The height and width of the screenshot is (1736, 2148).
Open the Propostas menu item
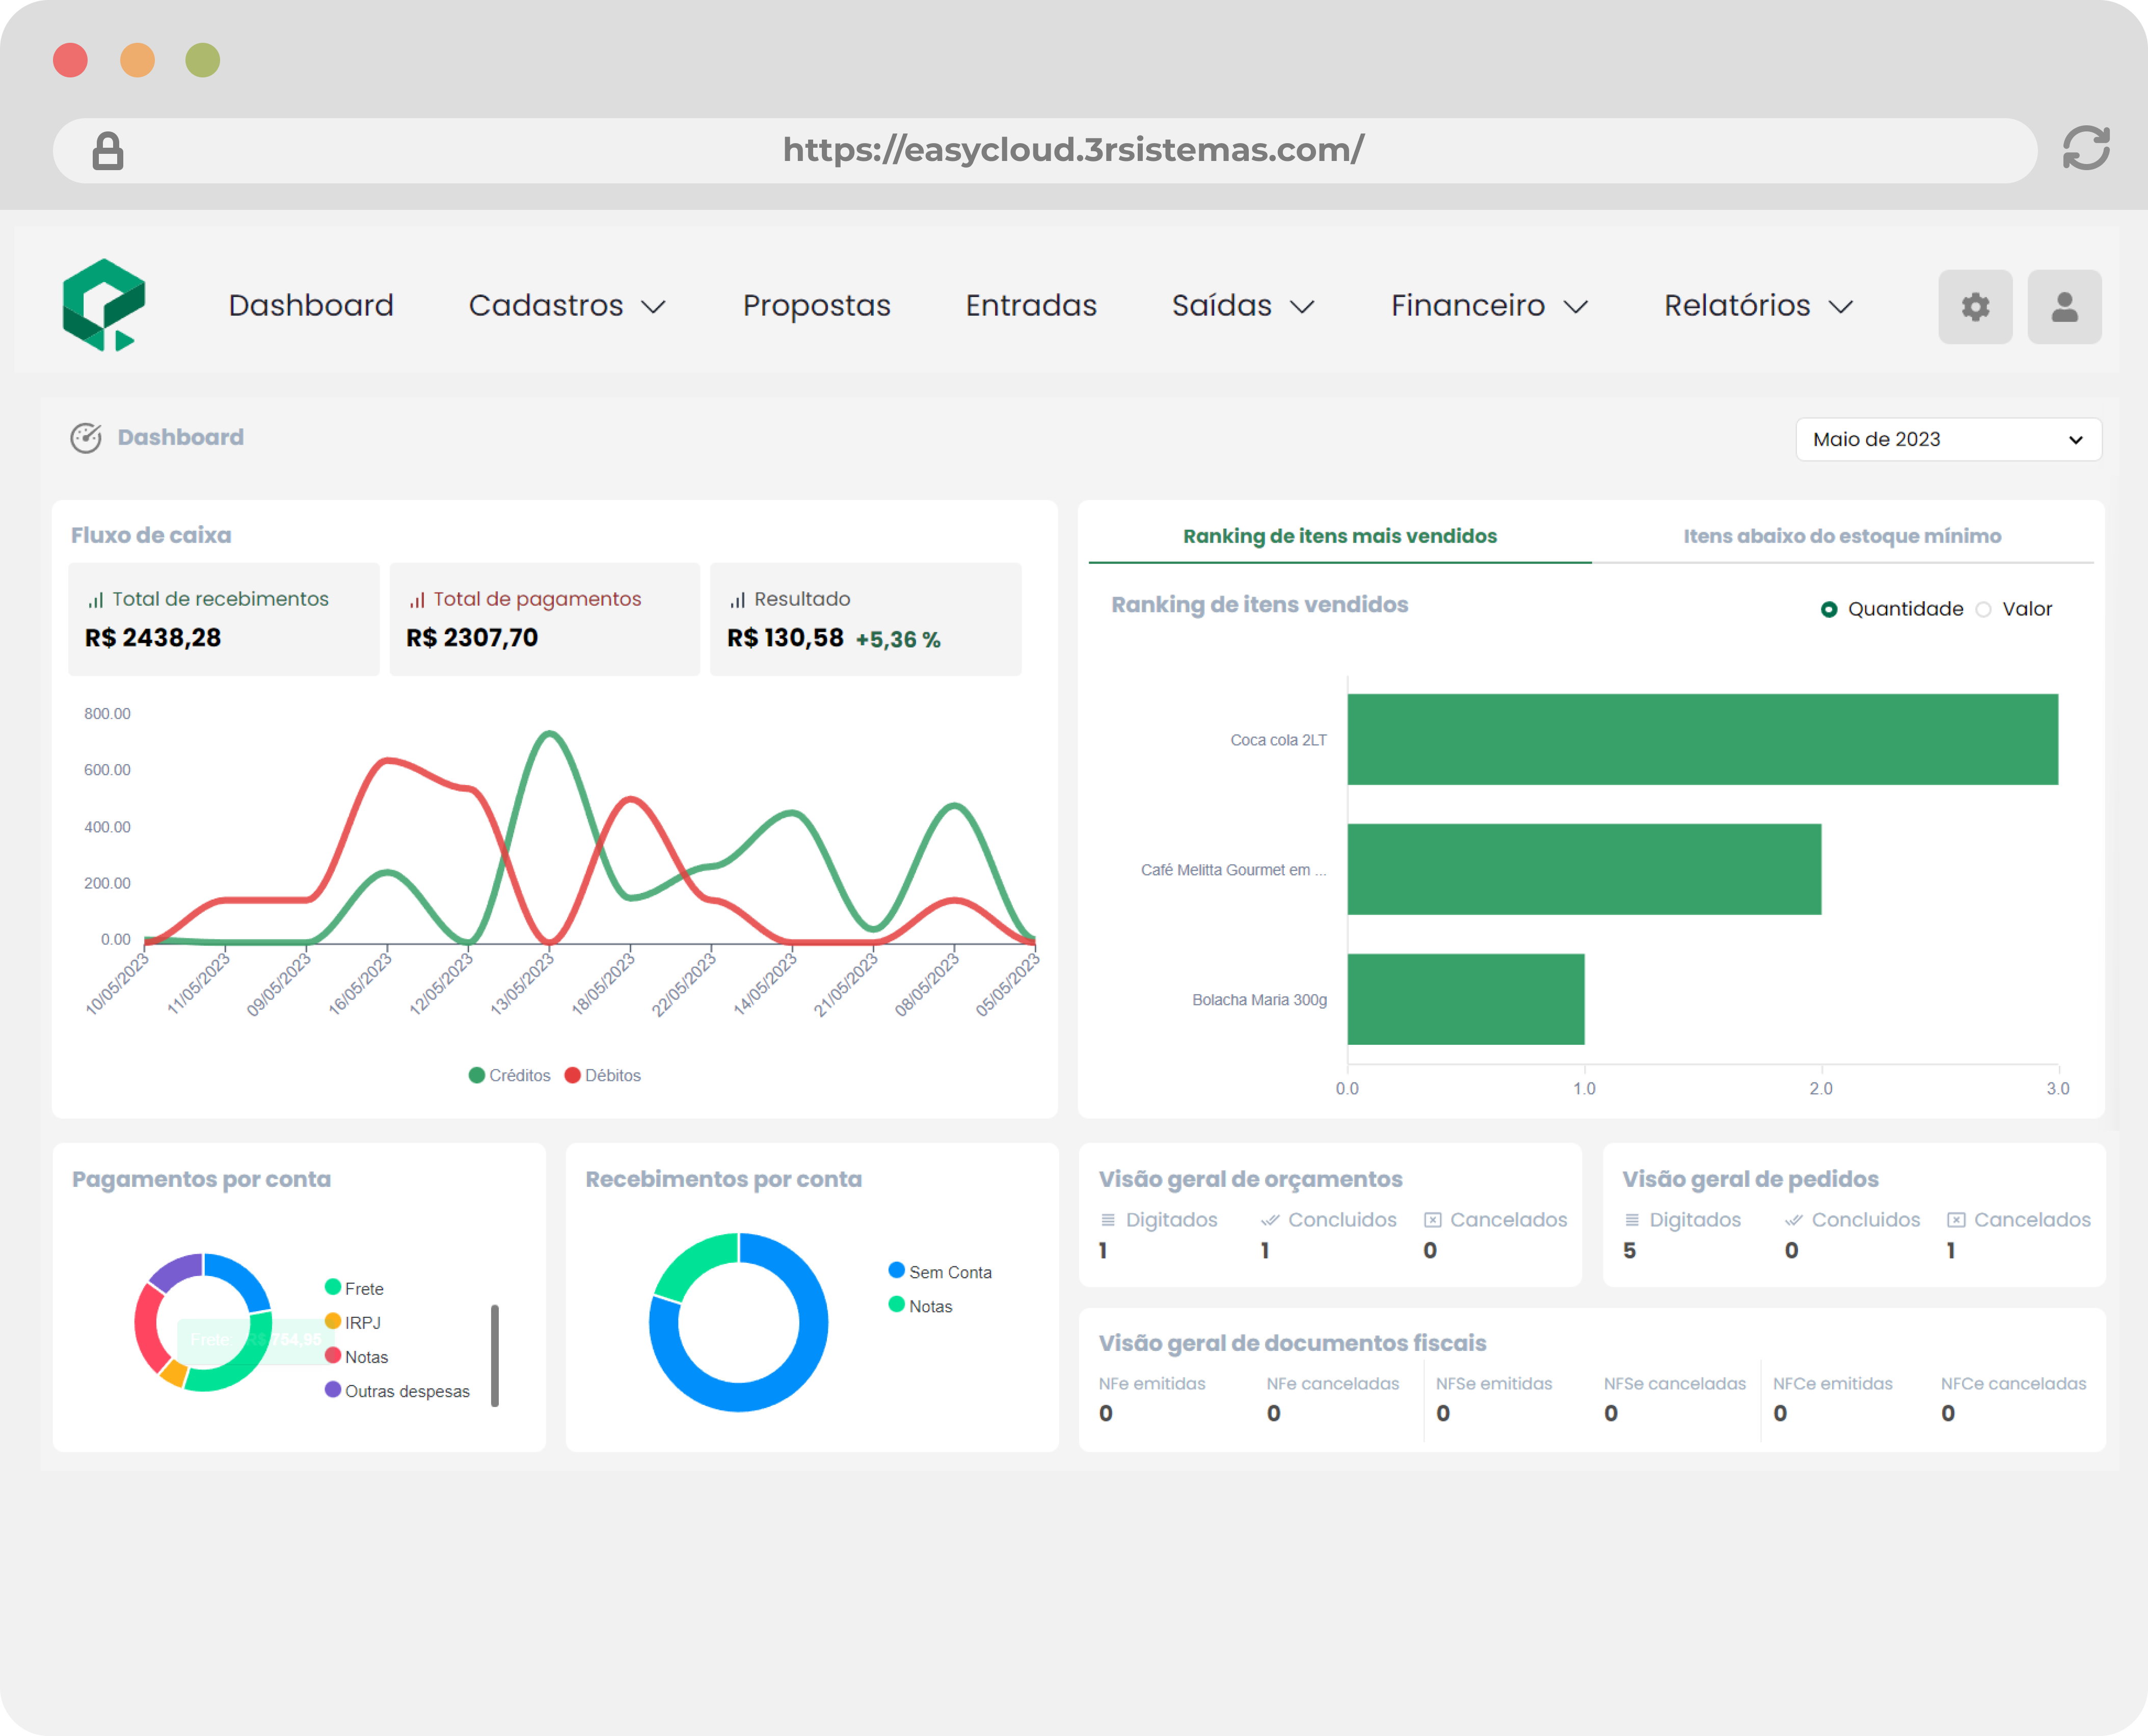point(816,305)
